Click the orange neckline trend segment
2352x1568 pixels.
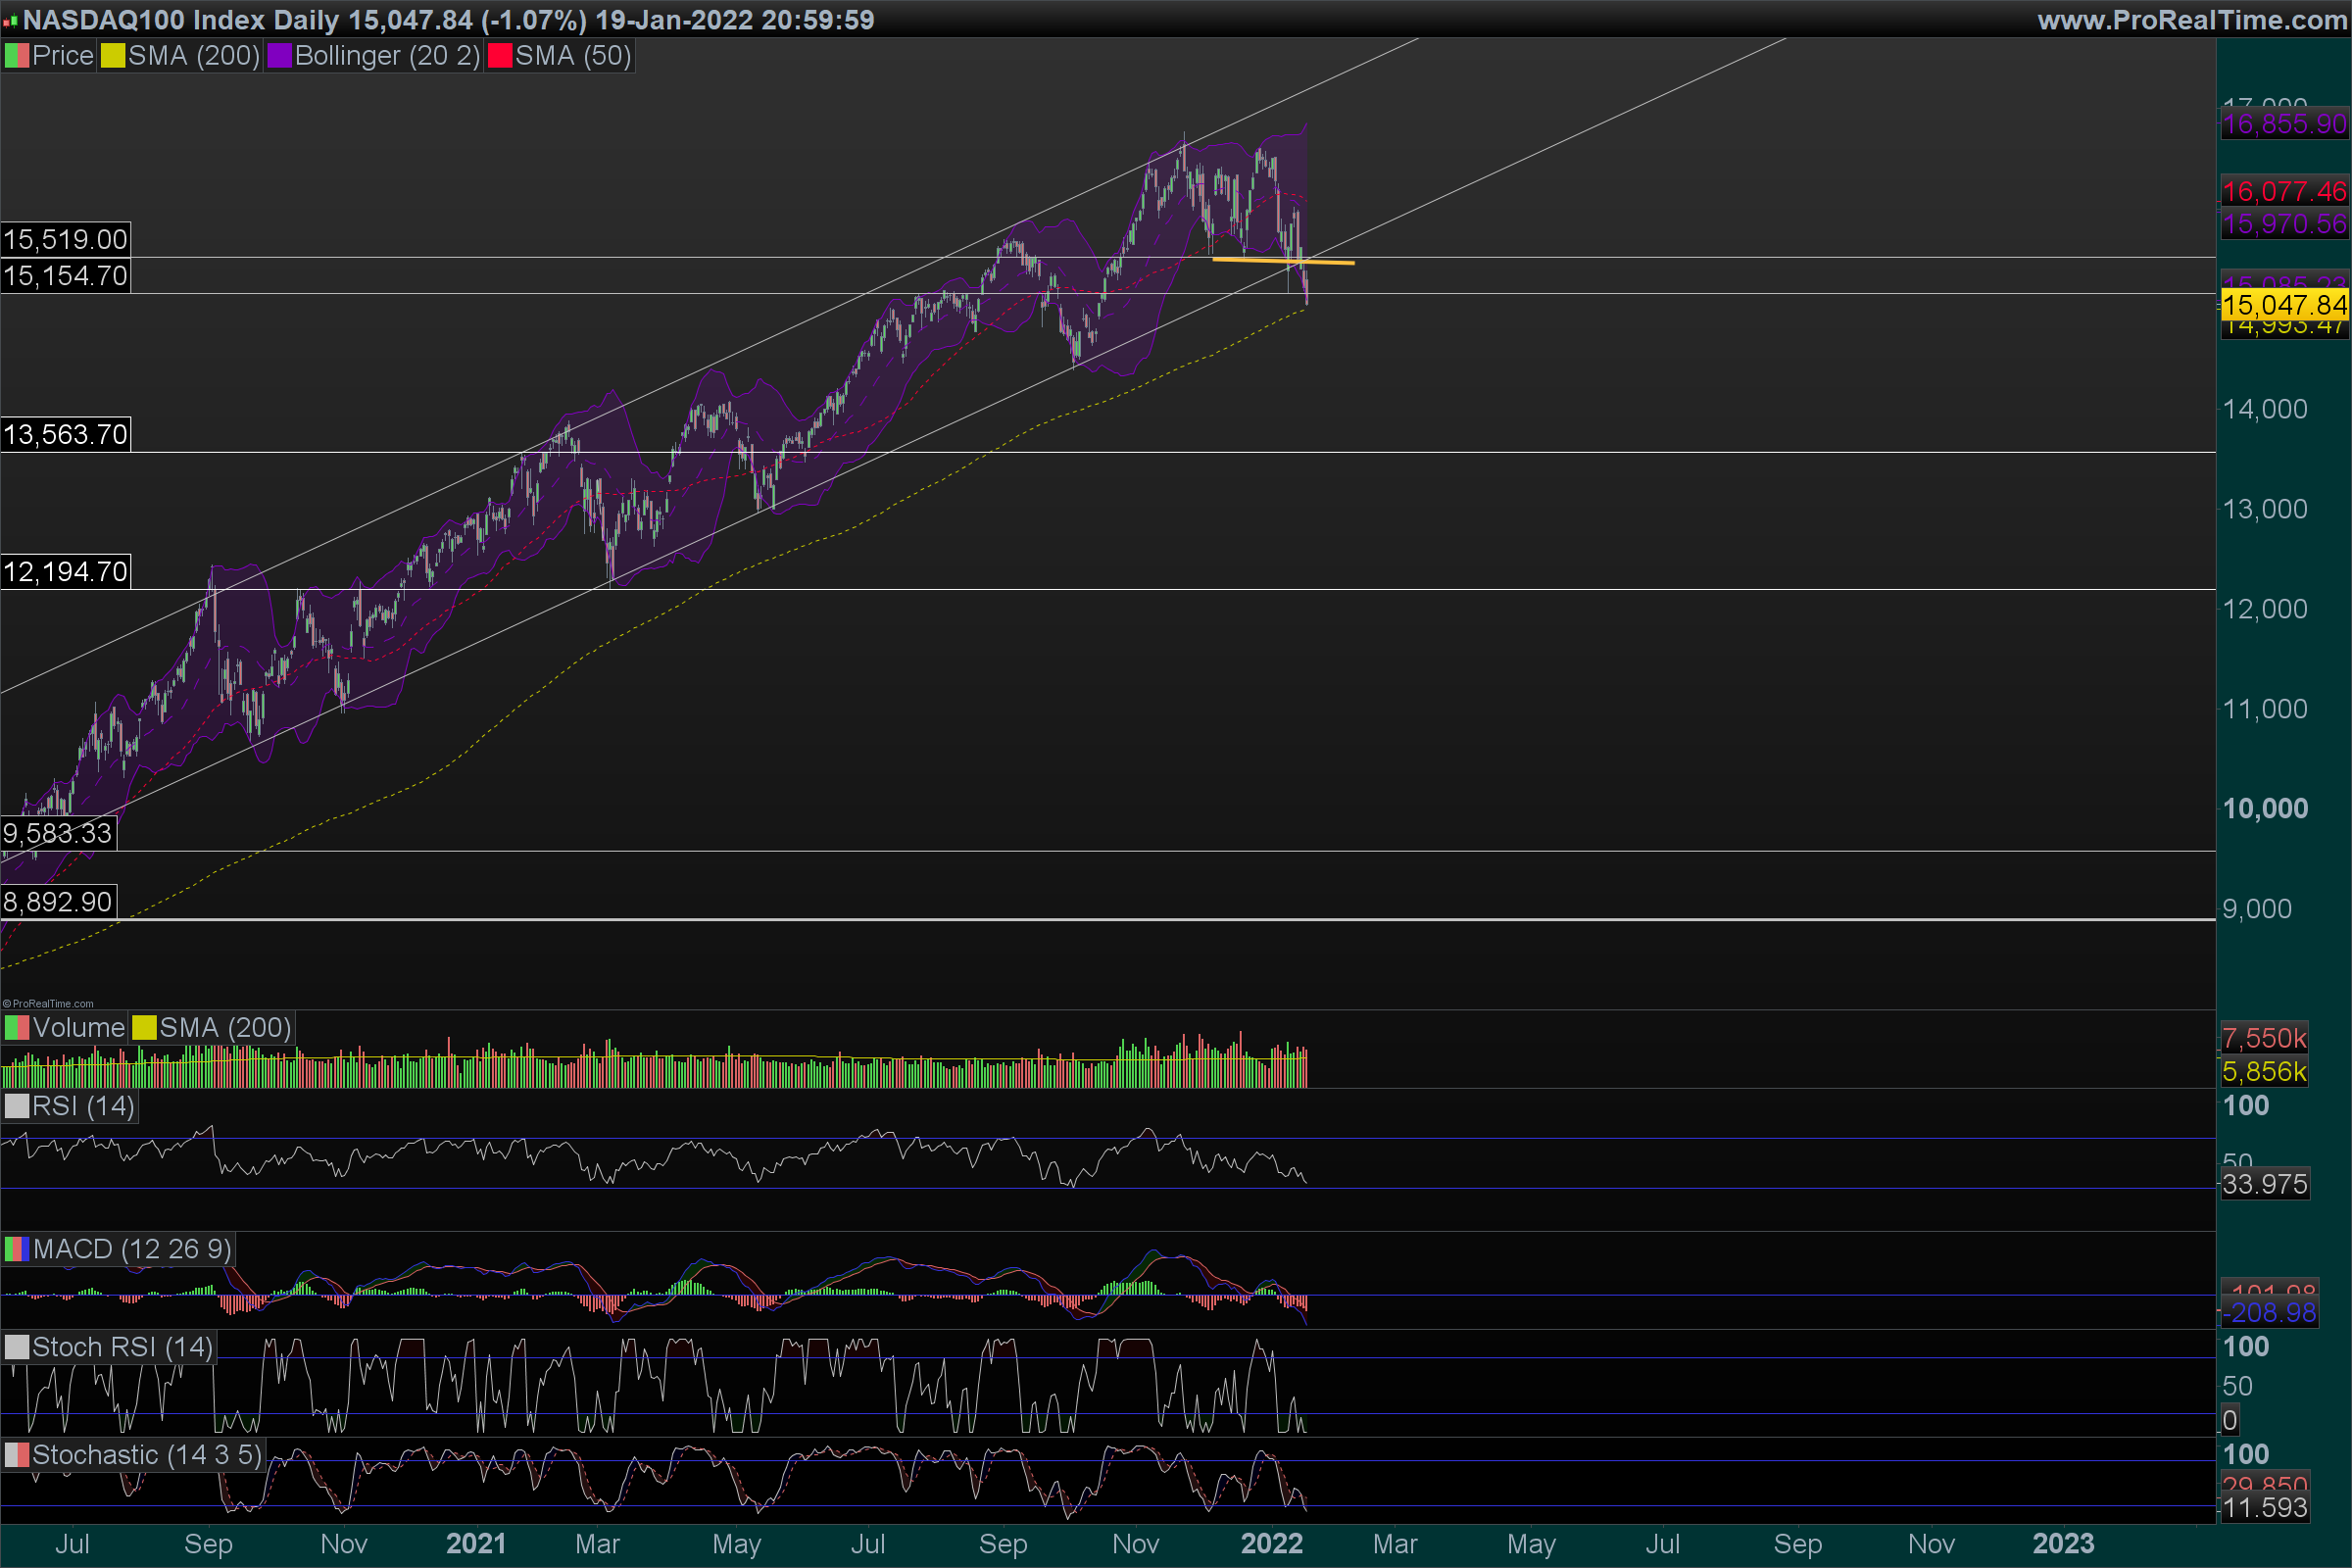(x=1260, y=260)
